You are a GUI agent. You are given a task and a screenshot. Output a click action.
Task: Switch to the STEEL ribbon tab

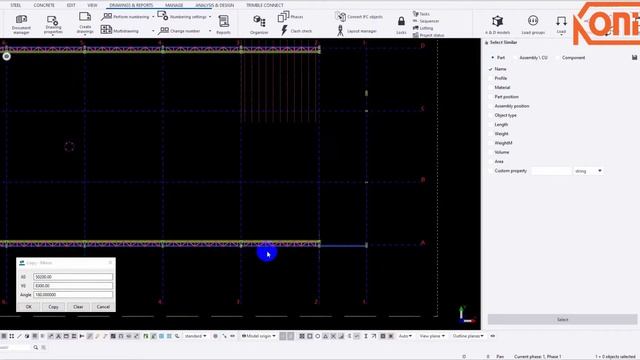[x=16, y=5]
